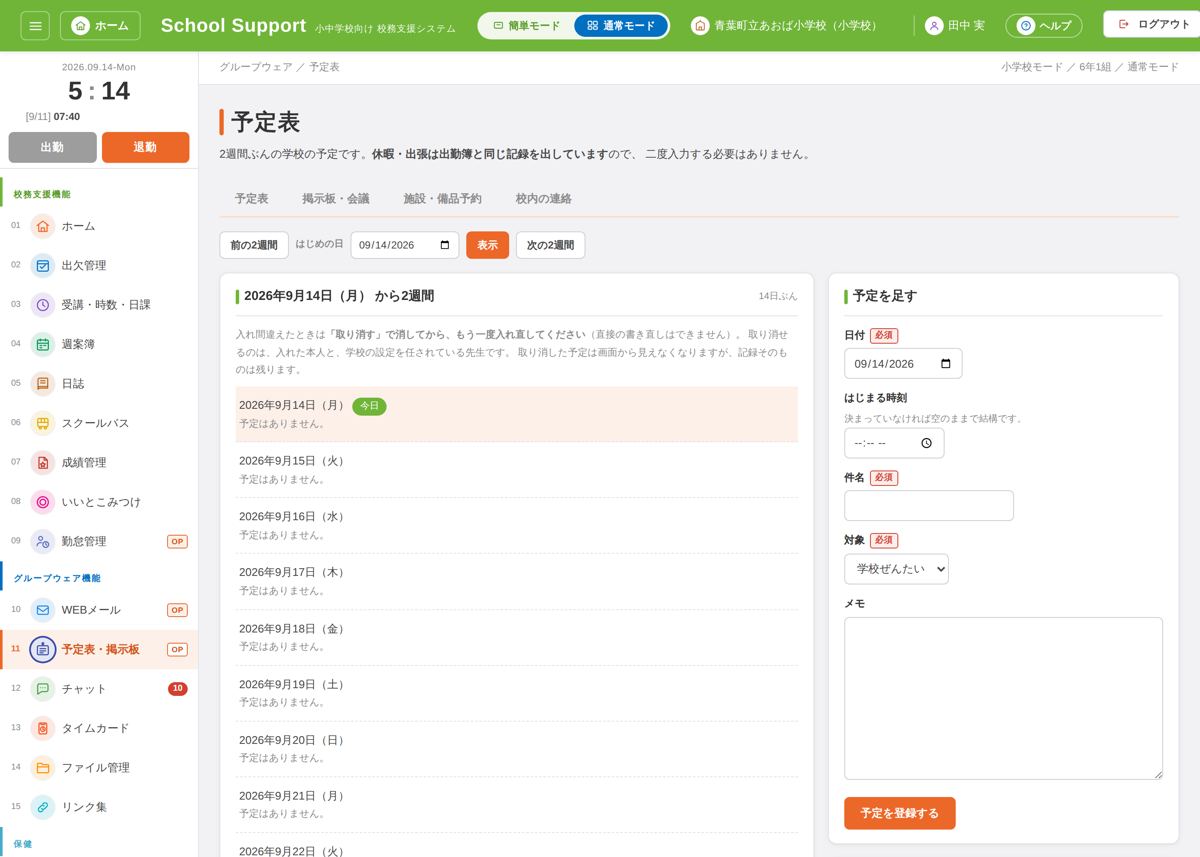Expand the 対象 dropdown
Screen dimensions: 1200x857
click(896, 569)
